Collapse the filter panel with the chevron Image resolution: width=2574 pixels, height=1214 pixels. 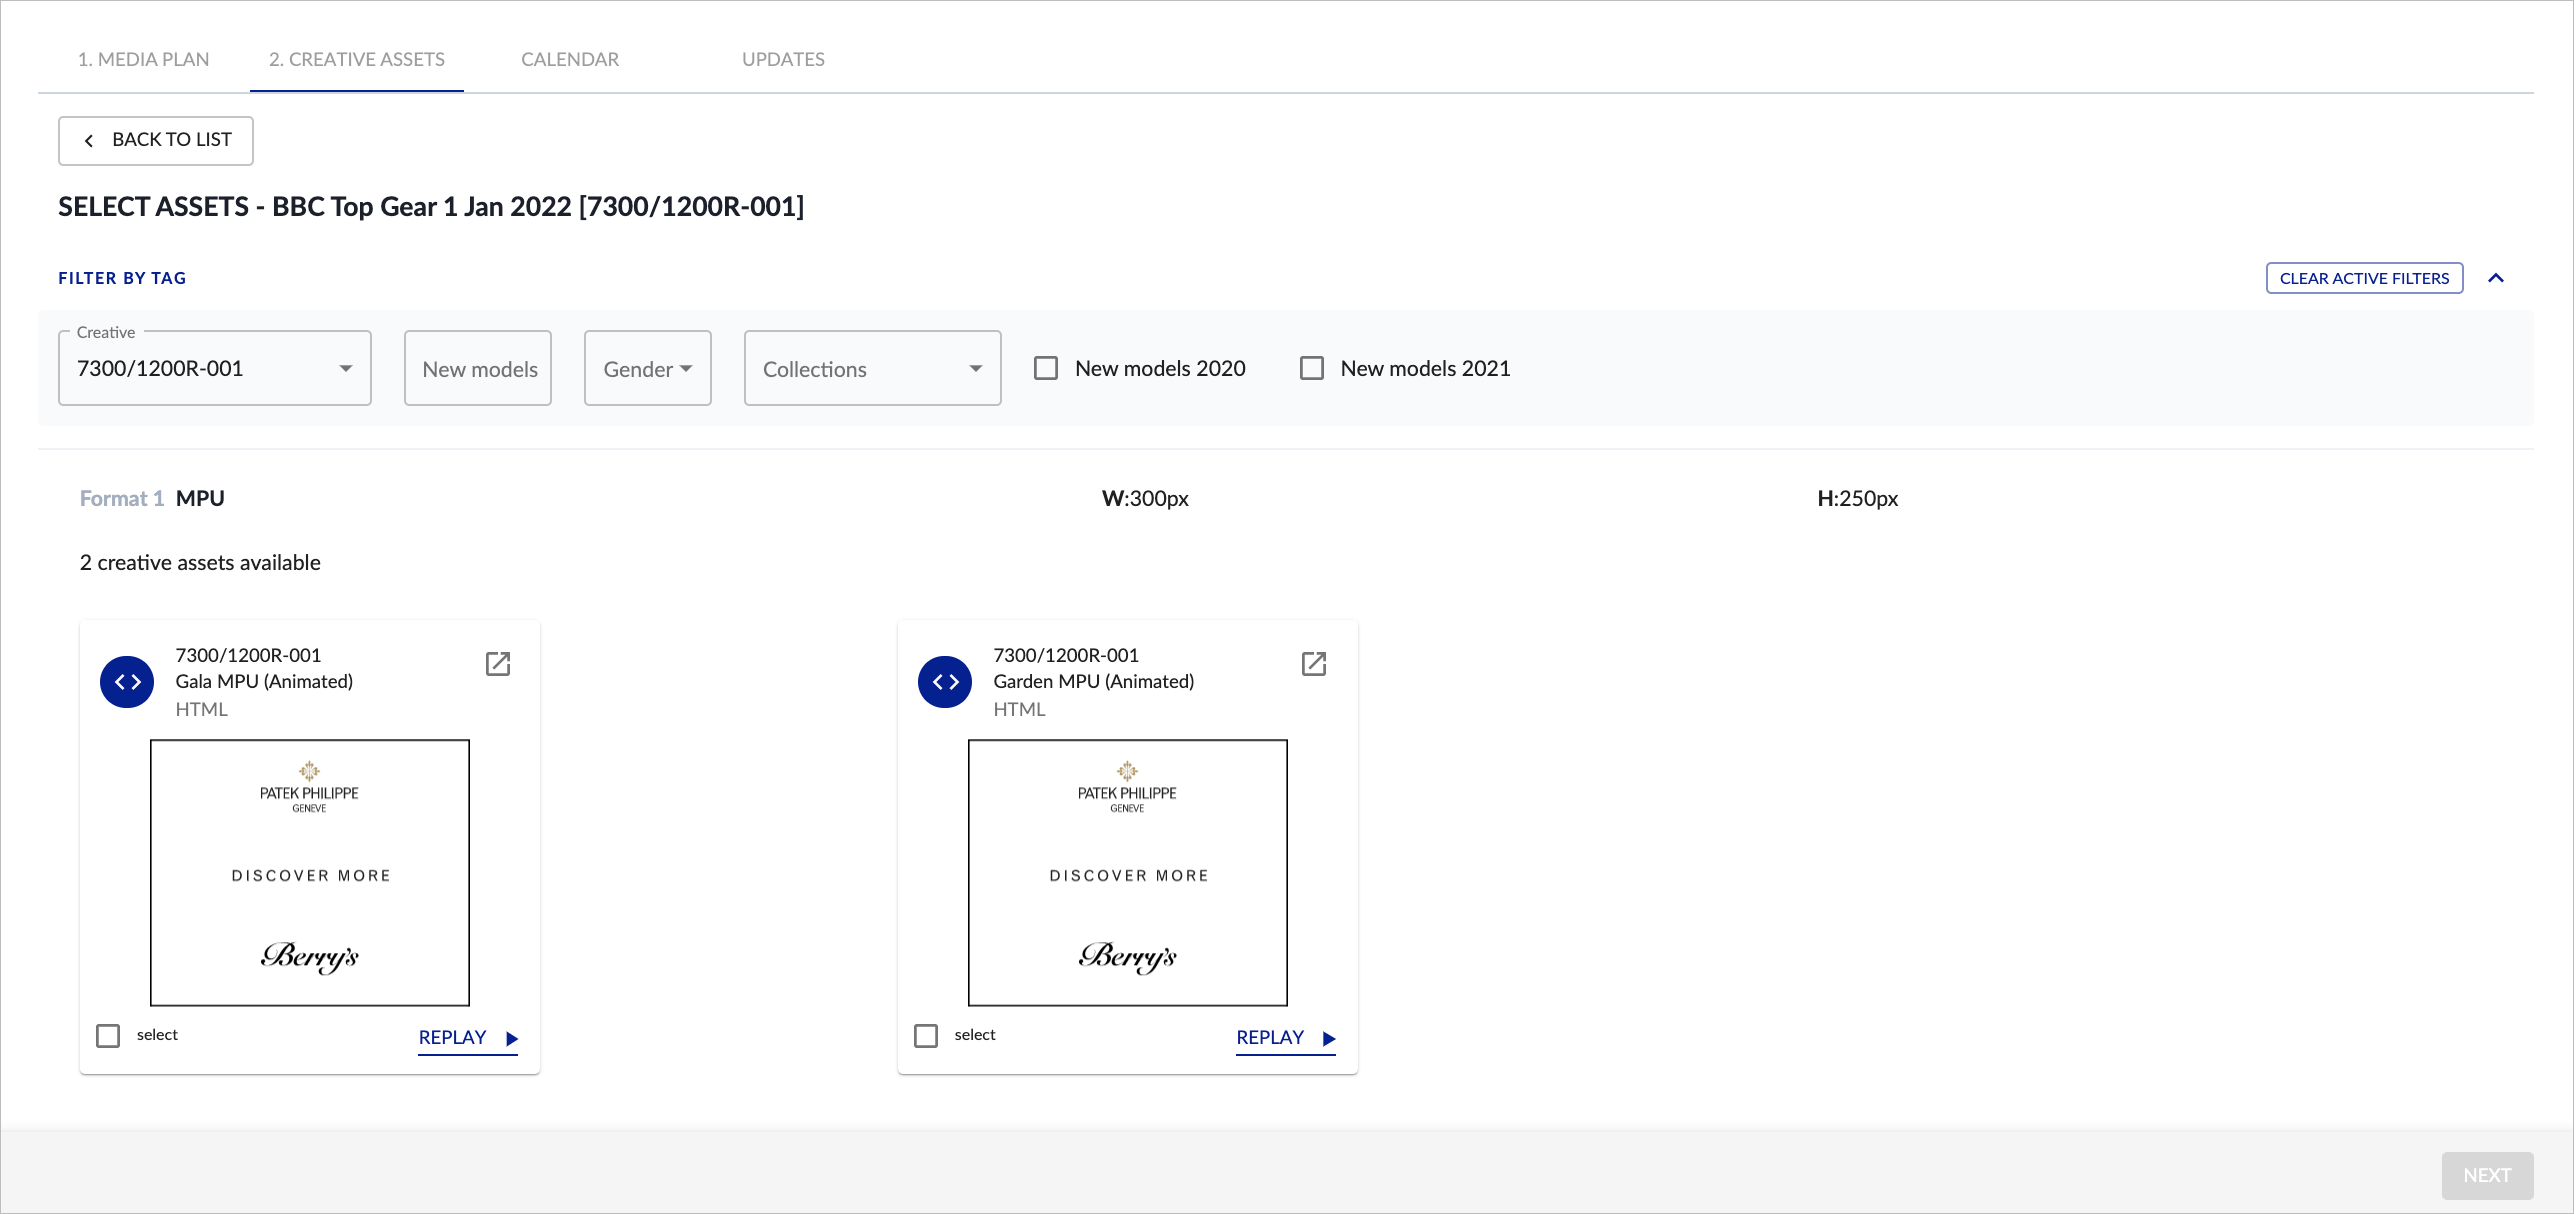click(x=2496, y=278)
